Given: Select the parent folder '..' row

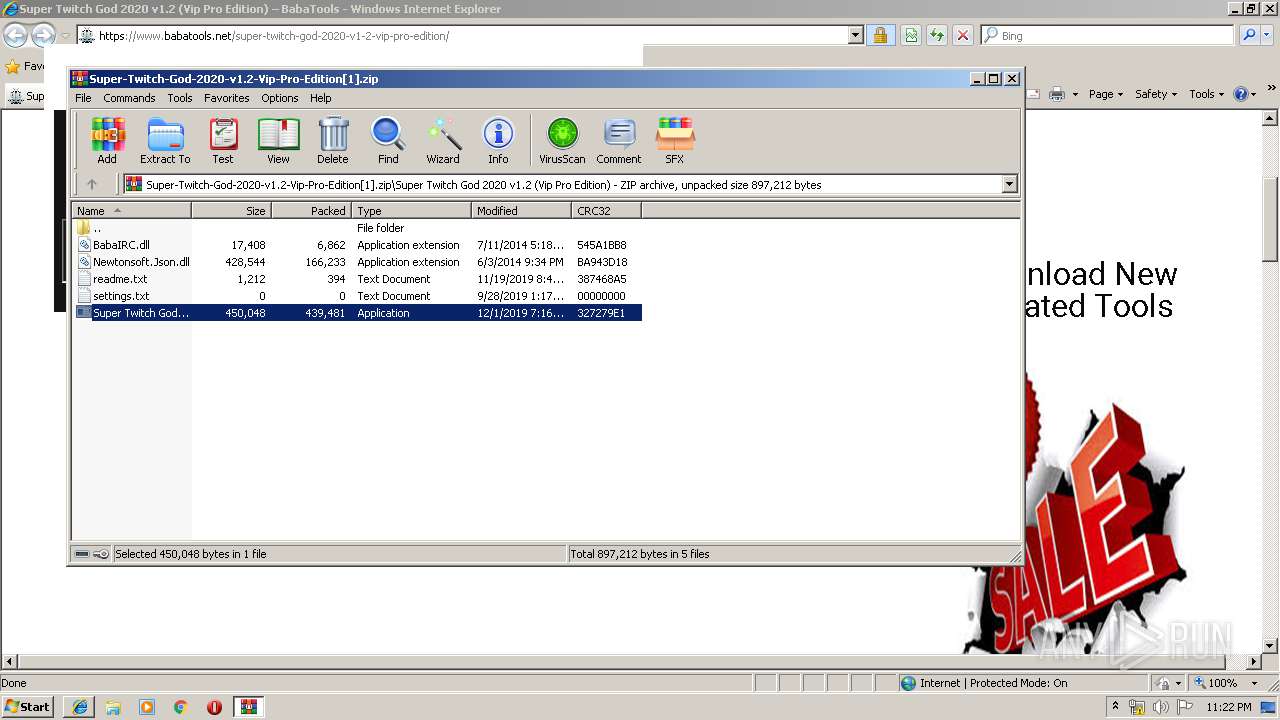Looking at the screenshot, I should coord(357,228).
